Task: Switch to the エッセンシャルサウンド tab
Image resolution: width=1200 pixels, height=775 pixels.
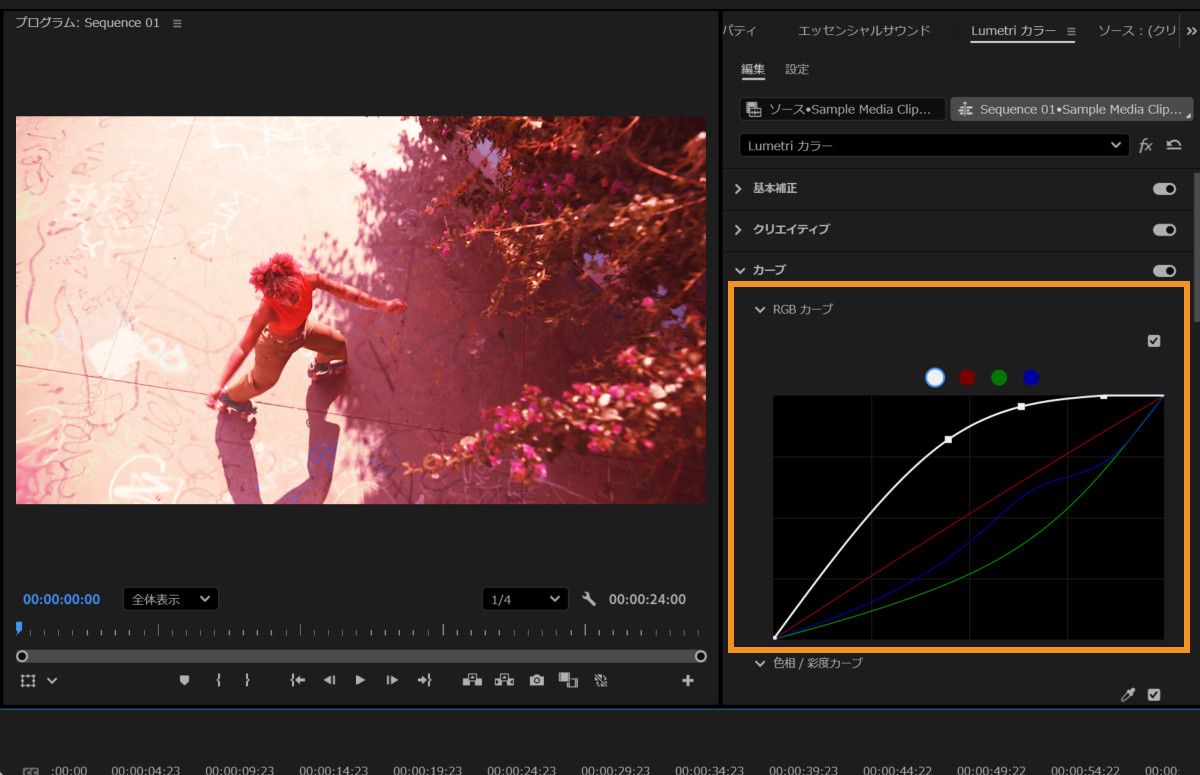Action: [864, 31]
